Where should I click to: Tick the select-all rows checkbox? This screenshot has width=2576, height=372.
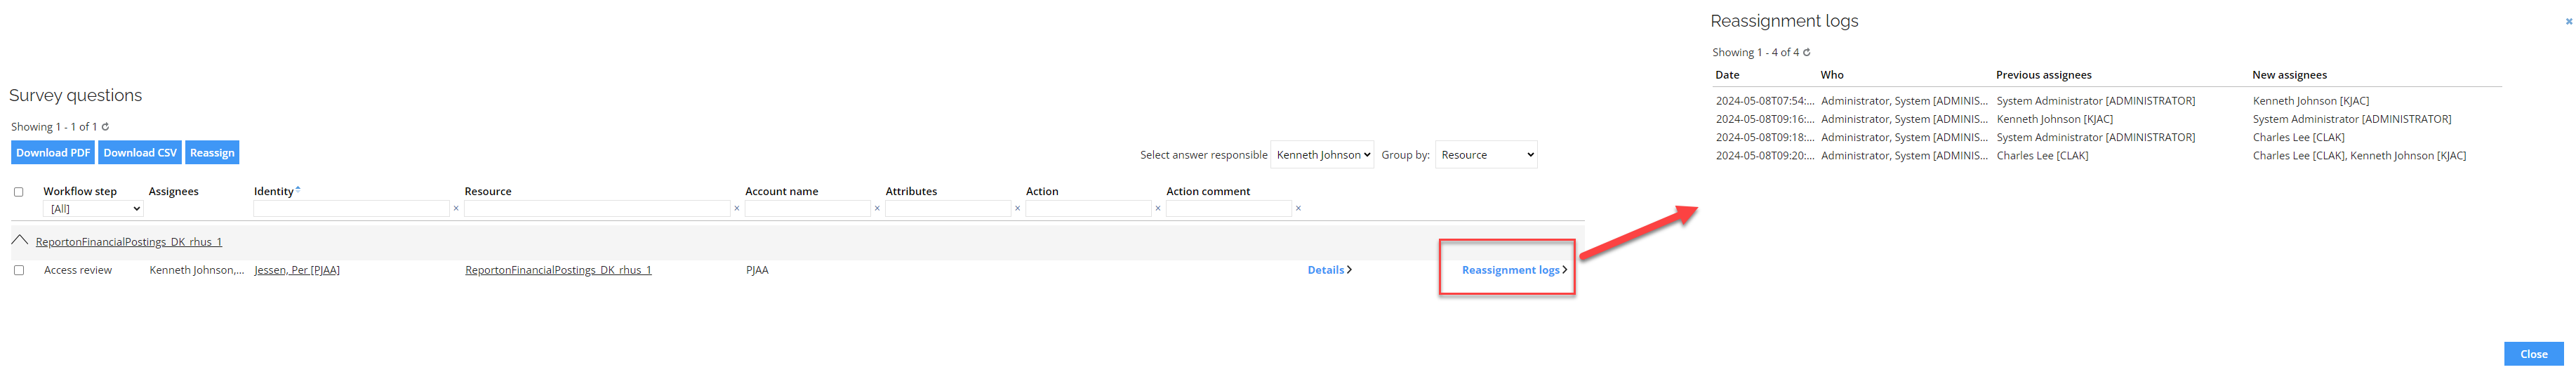(18, 192)
